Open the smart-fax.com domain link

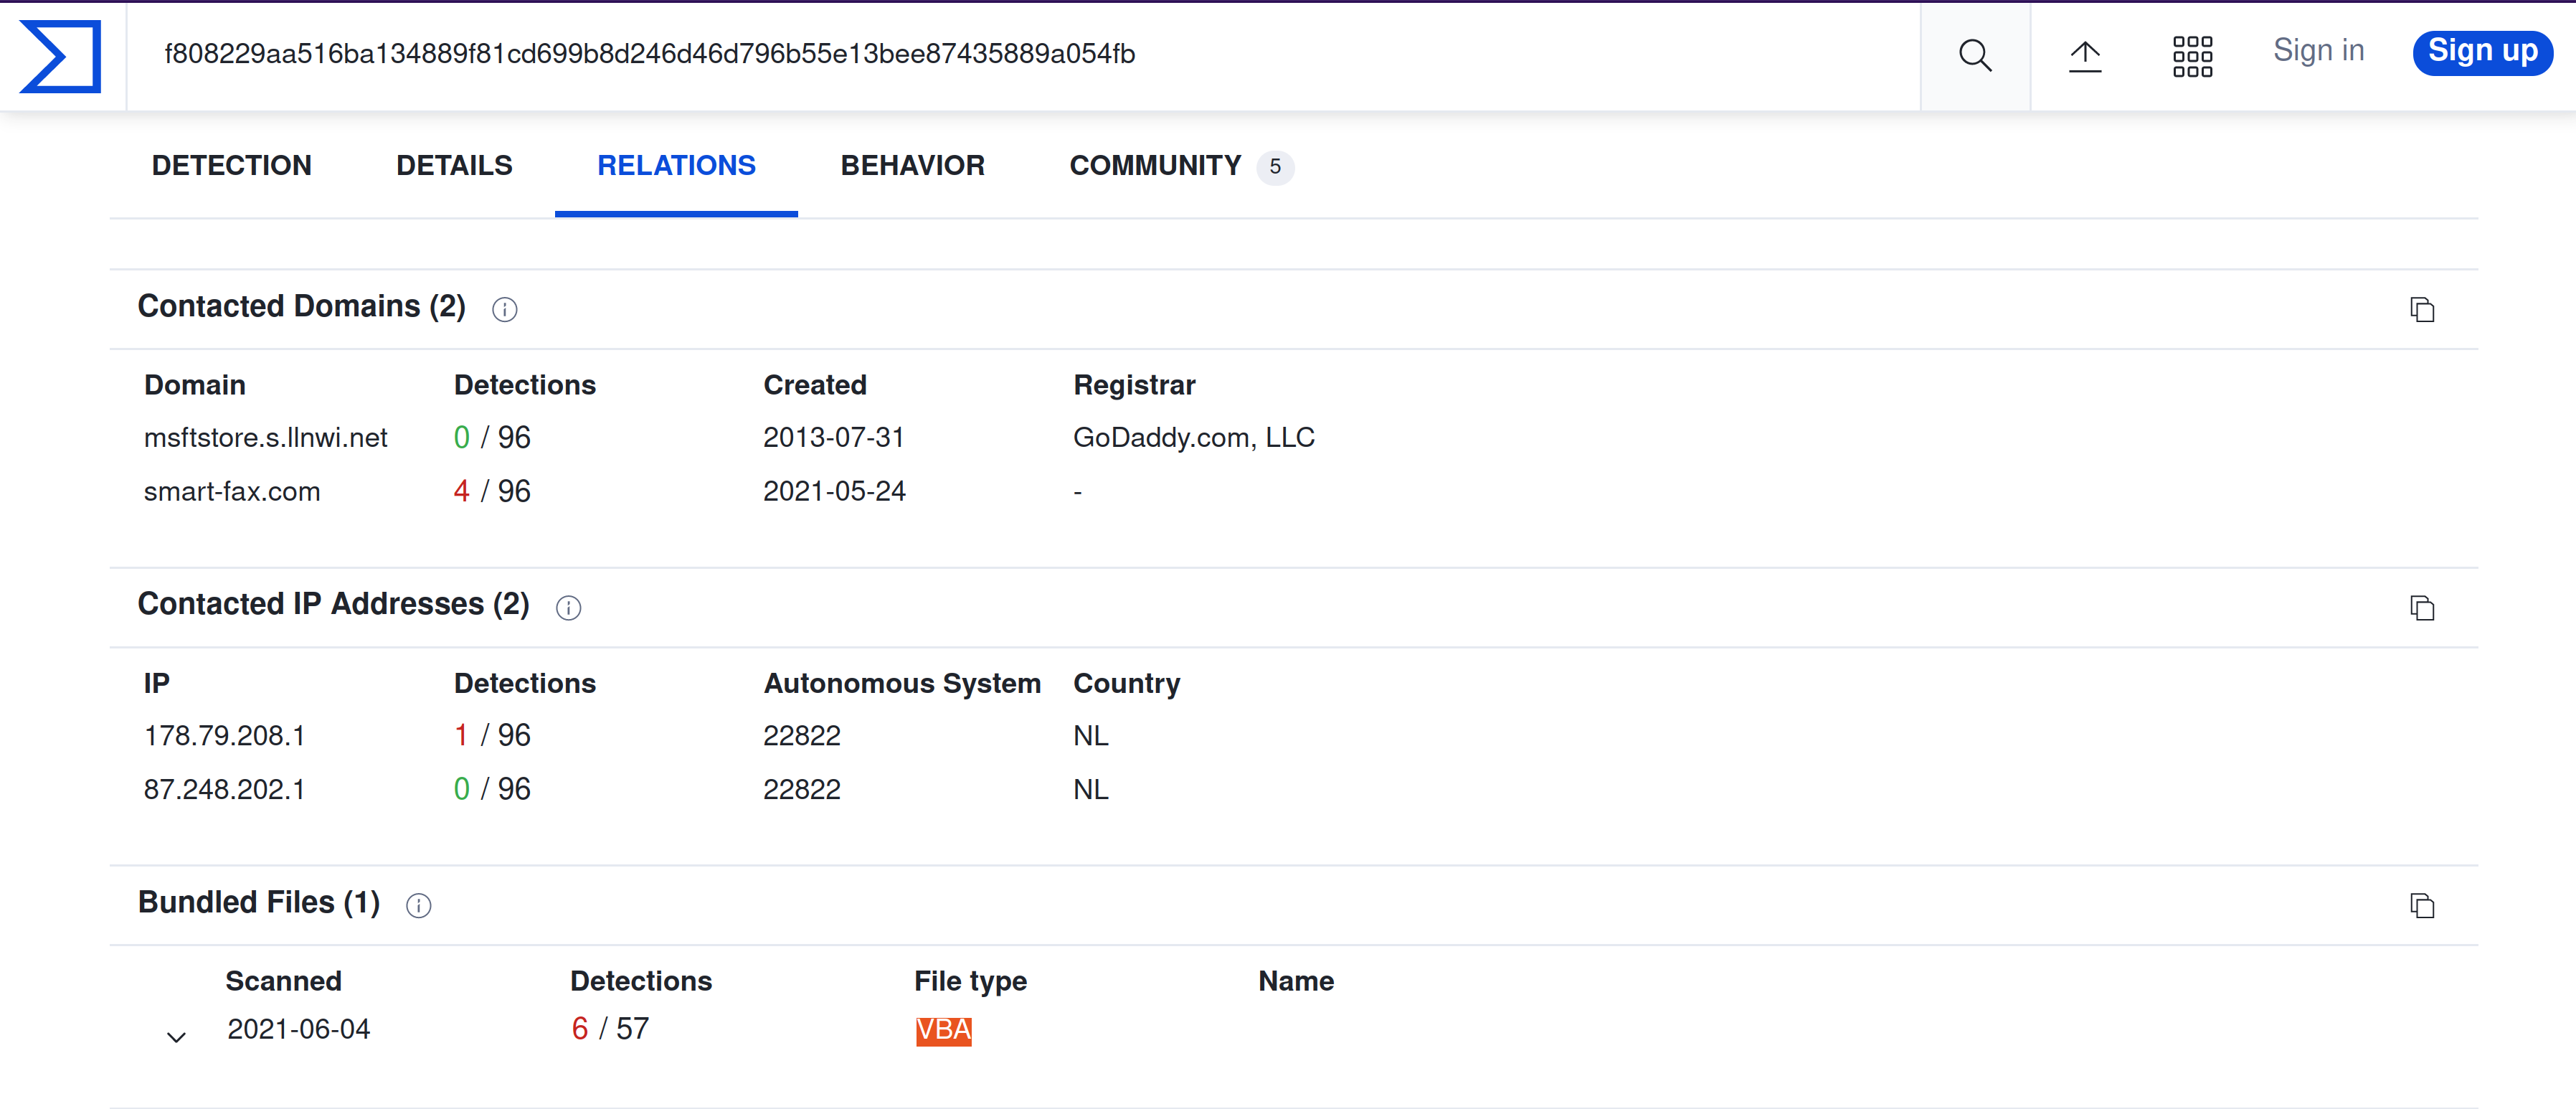(232, 492)
